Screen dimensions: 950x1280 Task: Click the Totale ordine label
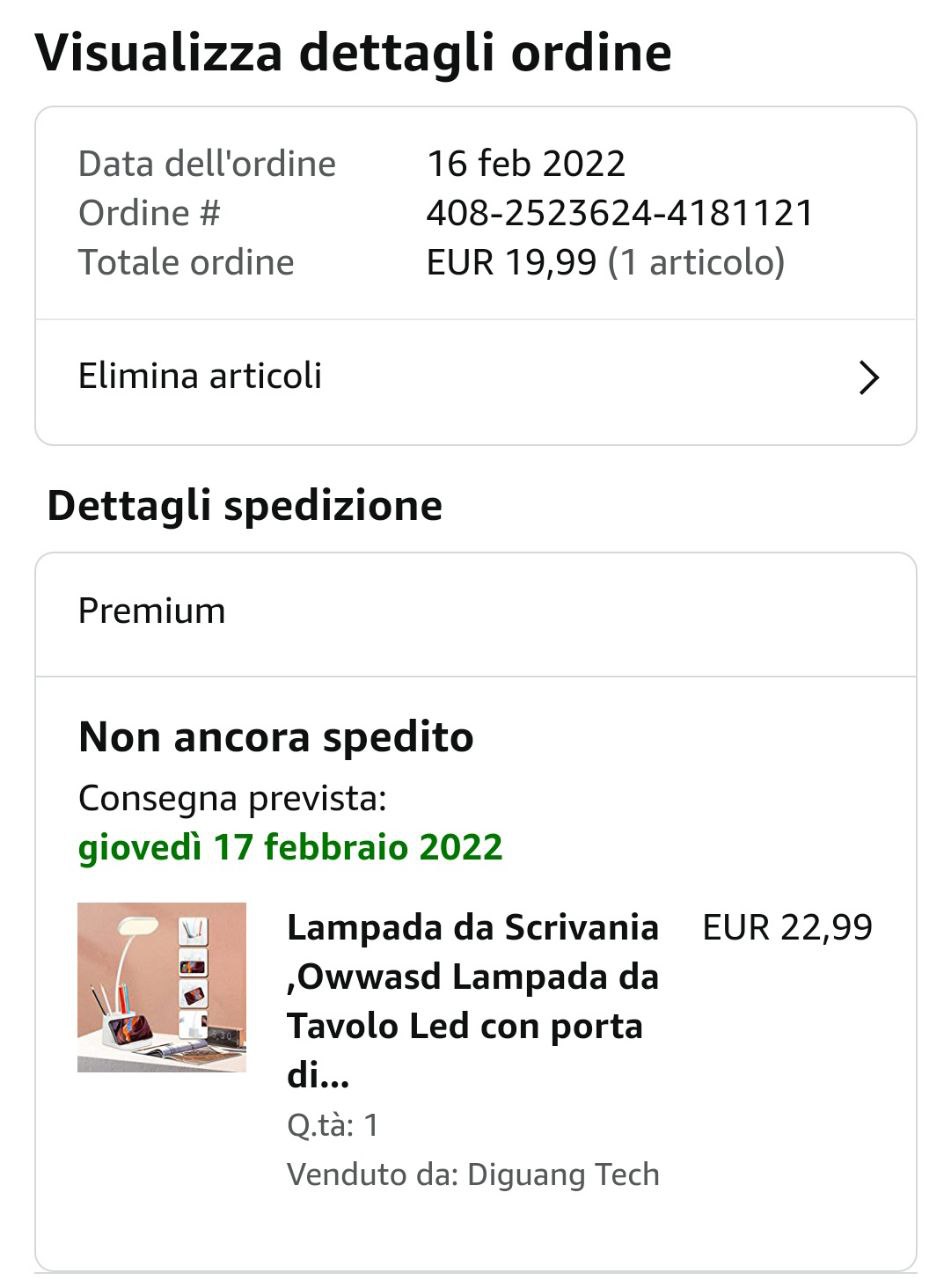point(186,262)
